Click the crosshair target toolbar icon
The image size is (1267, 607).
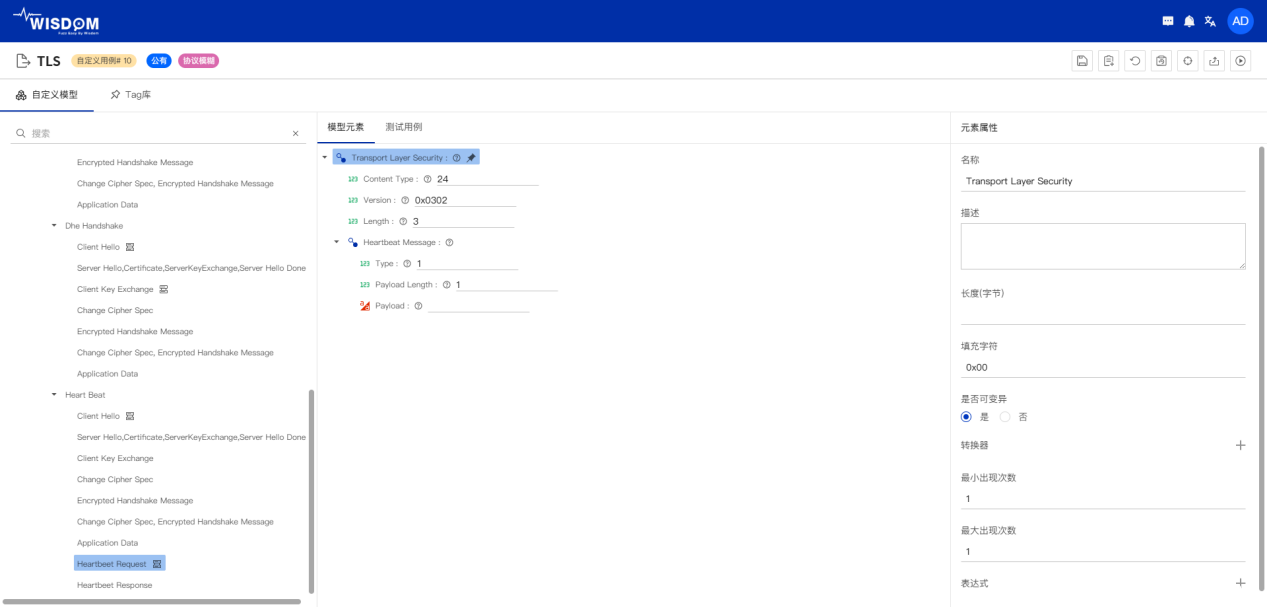tap(1187, 61)
